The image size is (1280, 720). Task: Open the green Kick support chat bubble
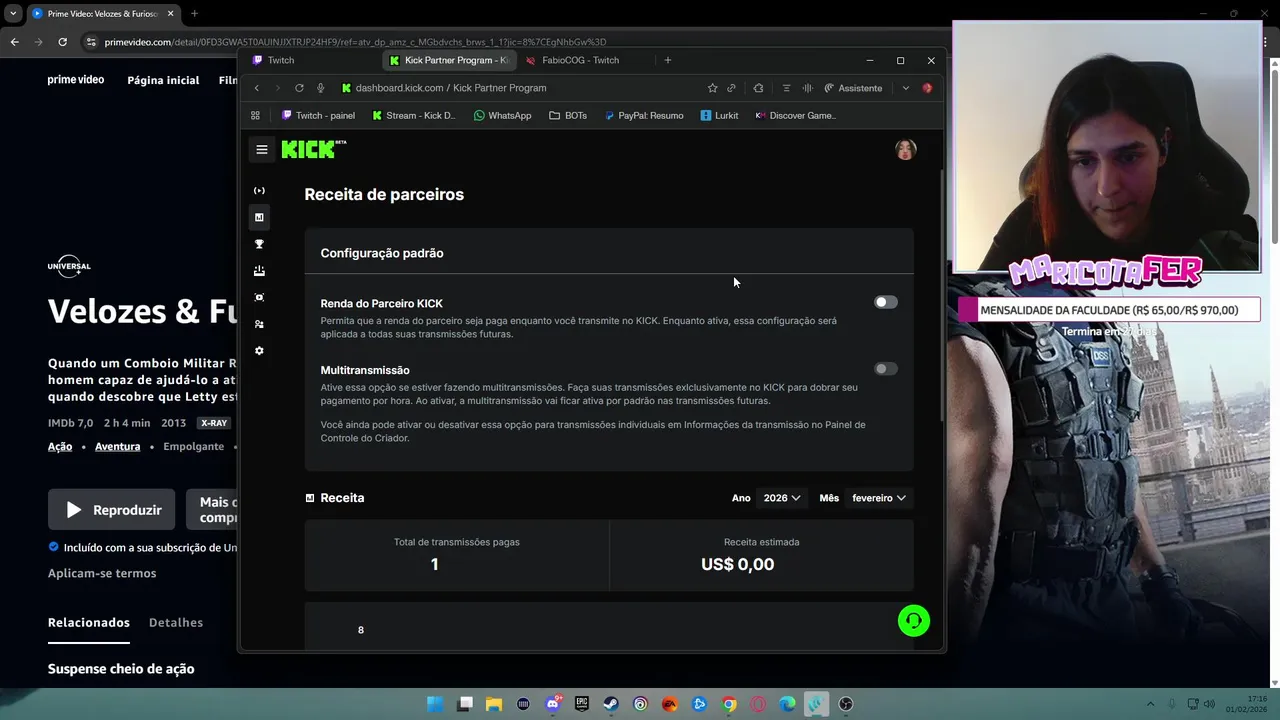pyautogui.click(x=914, y=621)
